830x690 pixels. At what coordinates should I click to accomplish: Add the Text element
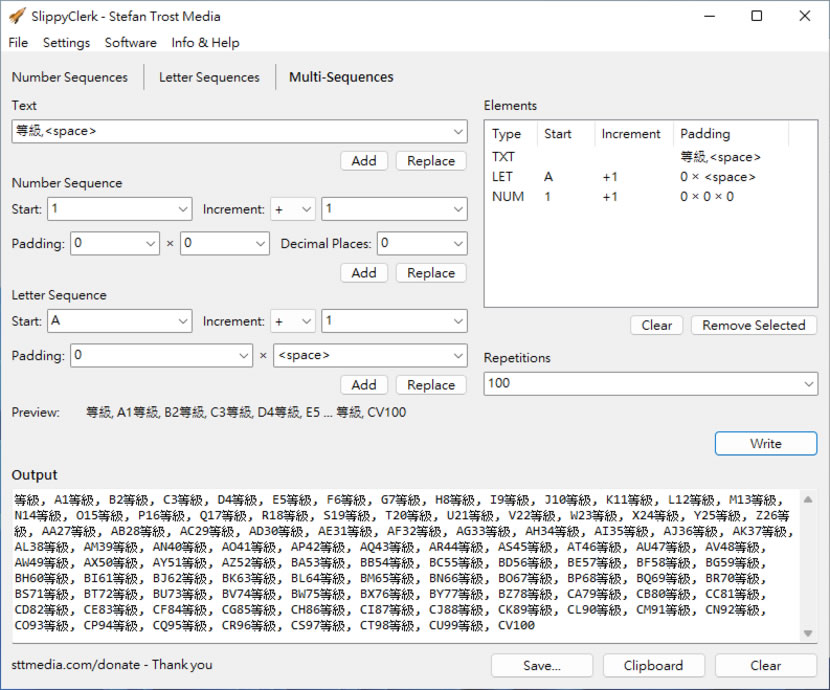pos(364,161)
